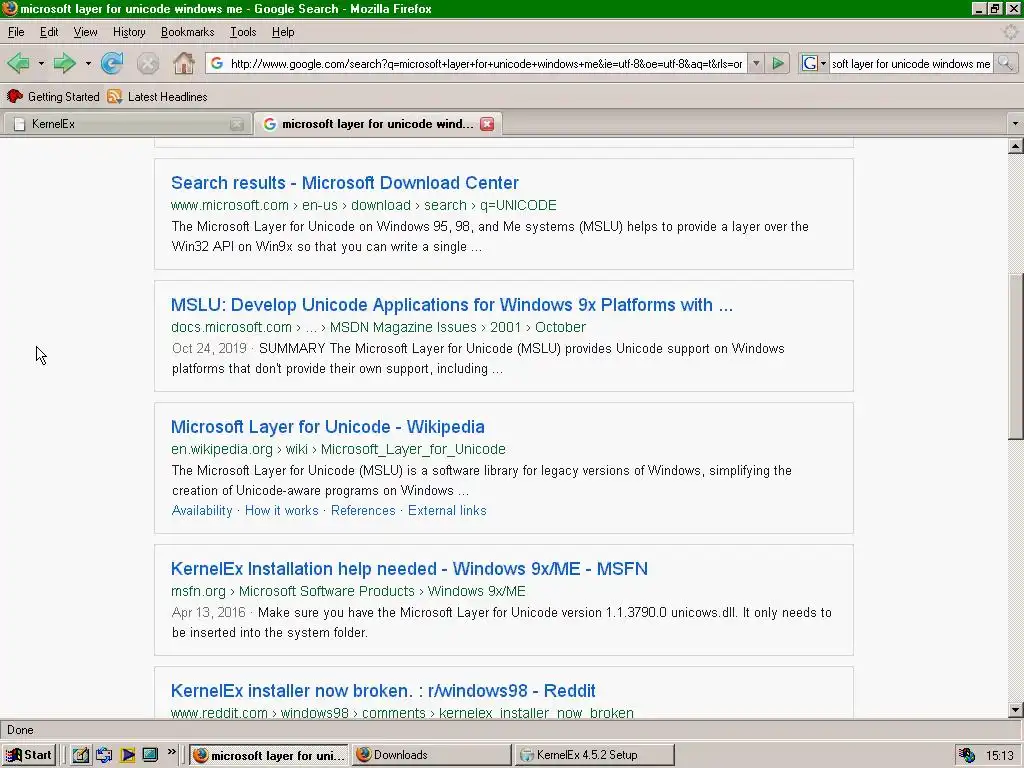
Task: Click the taskbar clock
Action: 999,756
